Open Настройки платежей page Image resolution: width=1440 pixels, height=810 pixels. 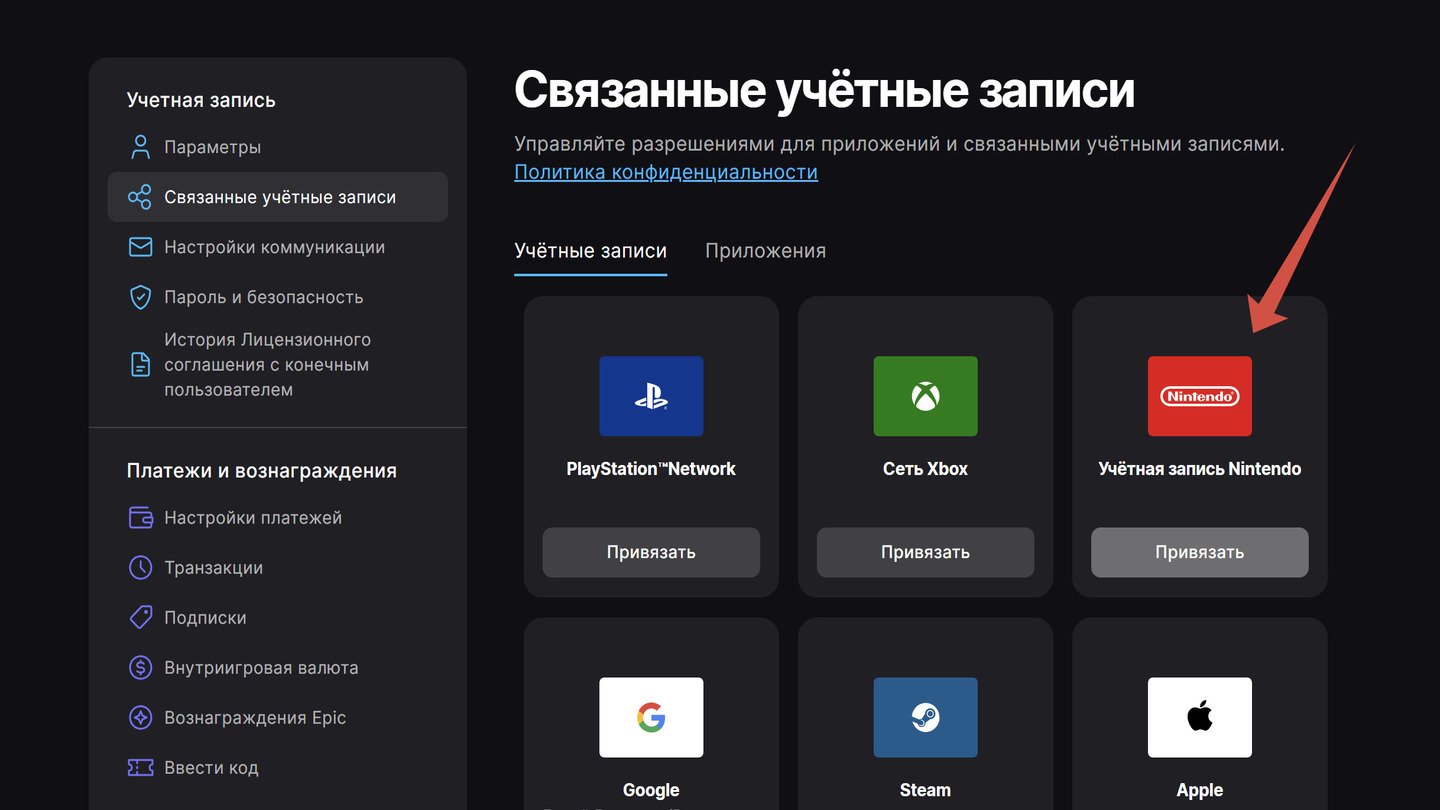[277, 518]
